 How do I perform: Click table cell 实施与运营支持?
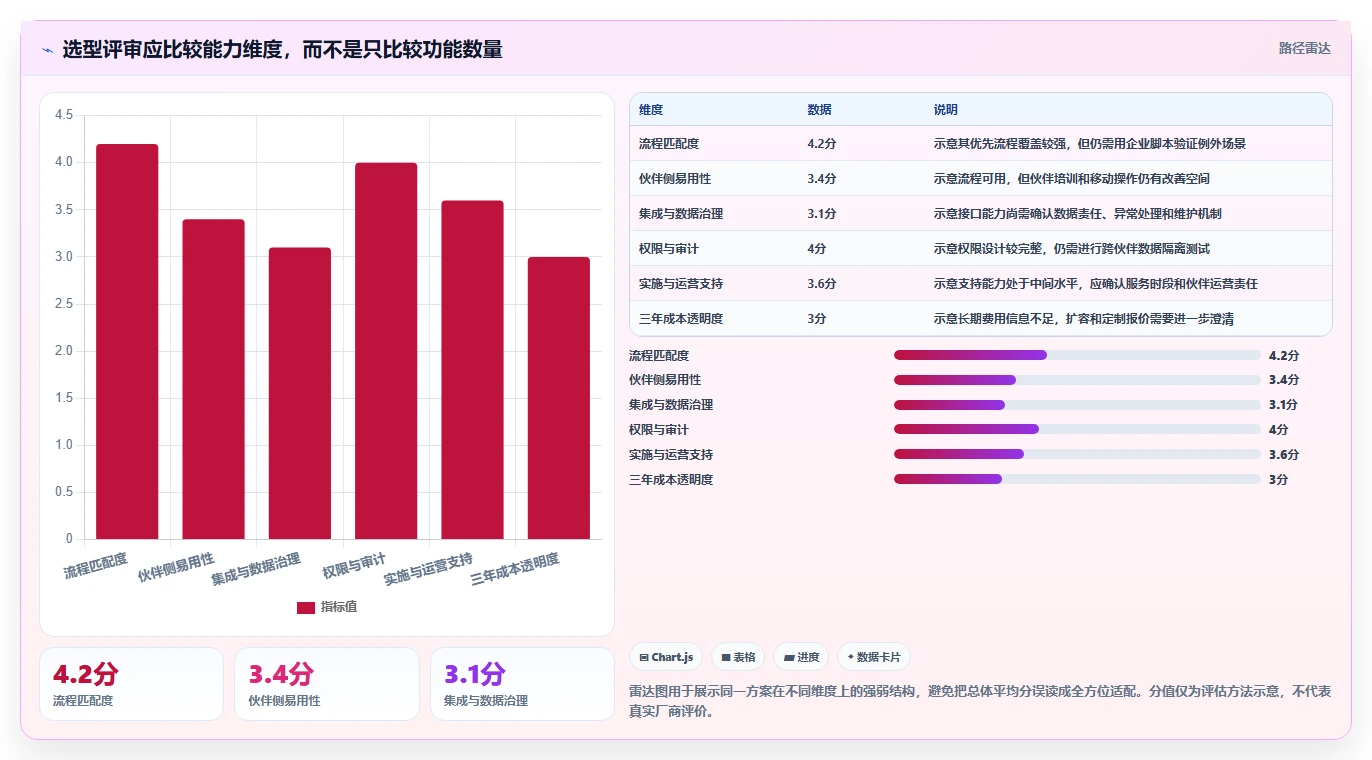tap(681, 284)
